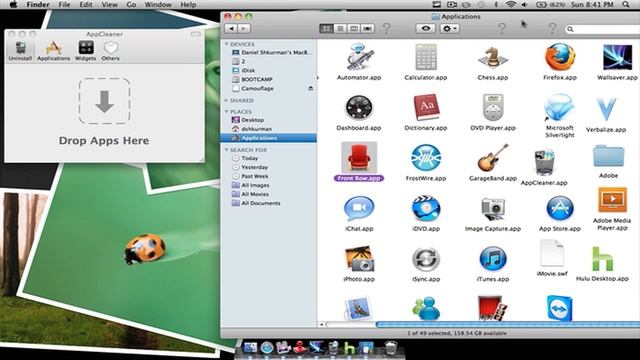Select FrostWire.app icon

426,158
